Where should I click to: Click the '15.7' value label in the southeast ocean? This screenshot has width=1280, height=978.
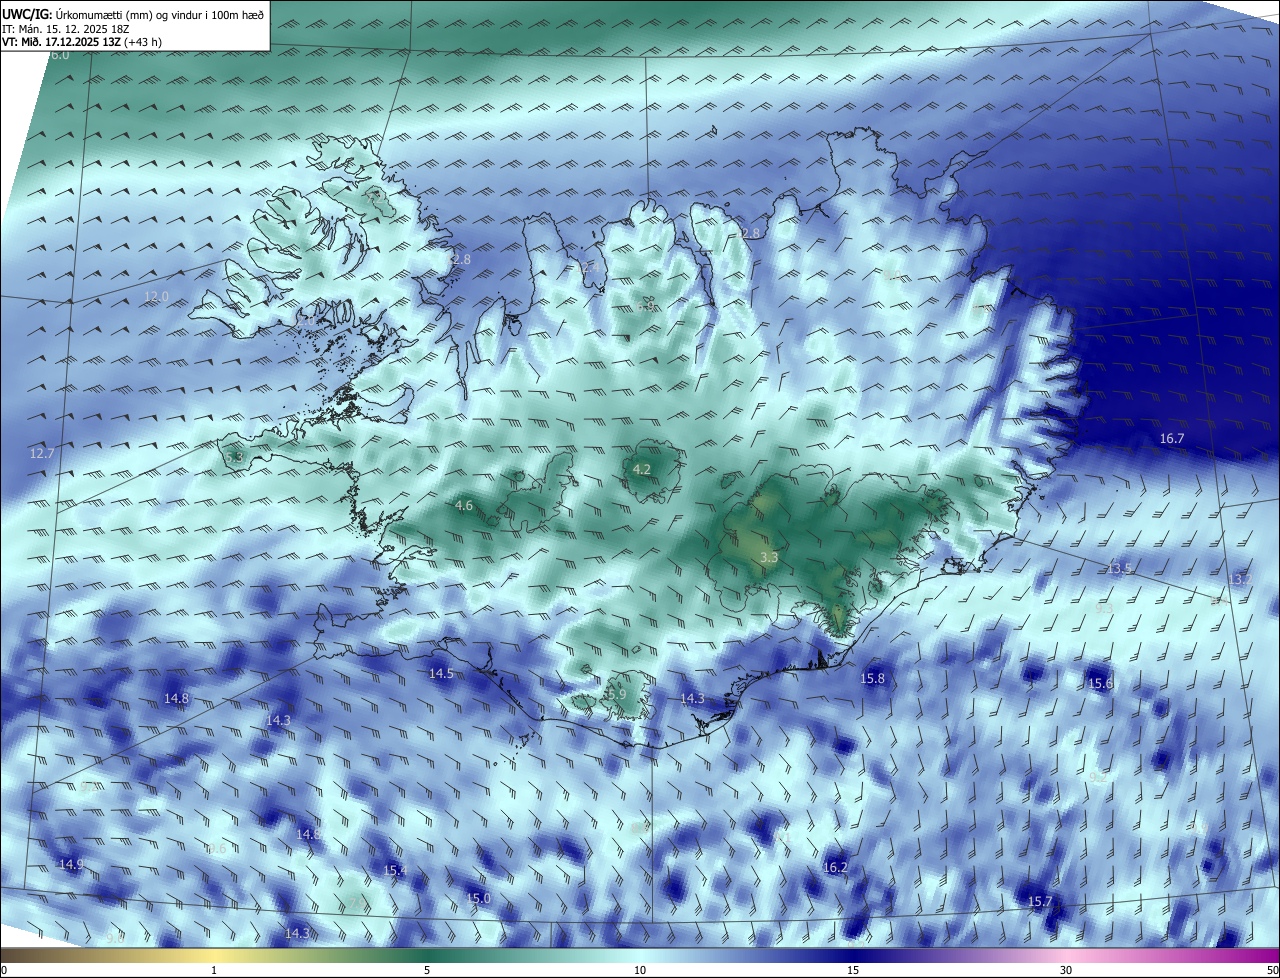click(1040, 902)
